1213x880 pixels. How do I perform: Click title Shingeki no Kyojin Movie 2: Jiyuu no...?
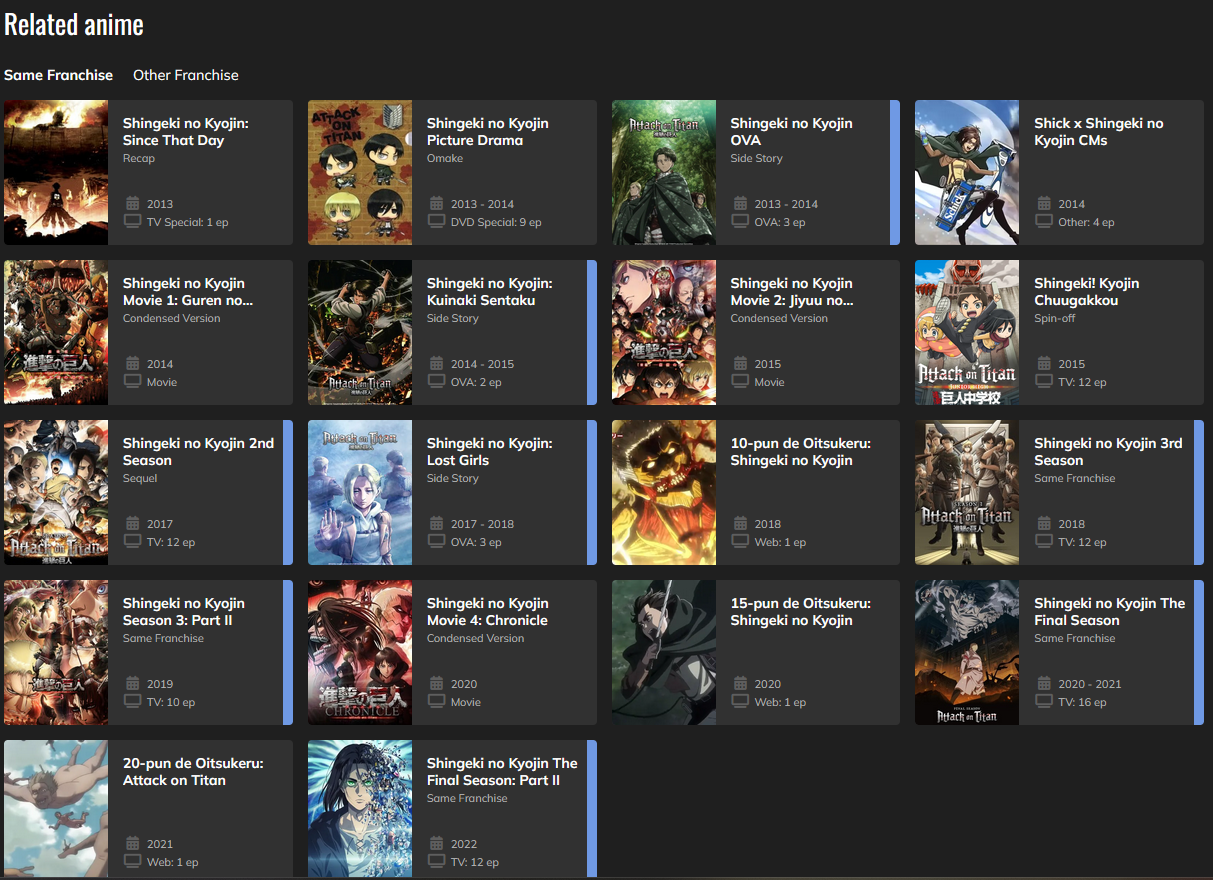(x=792, y=292)
